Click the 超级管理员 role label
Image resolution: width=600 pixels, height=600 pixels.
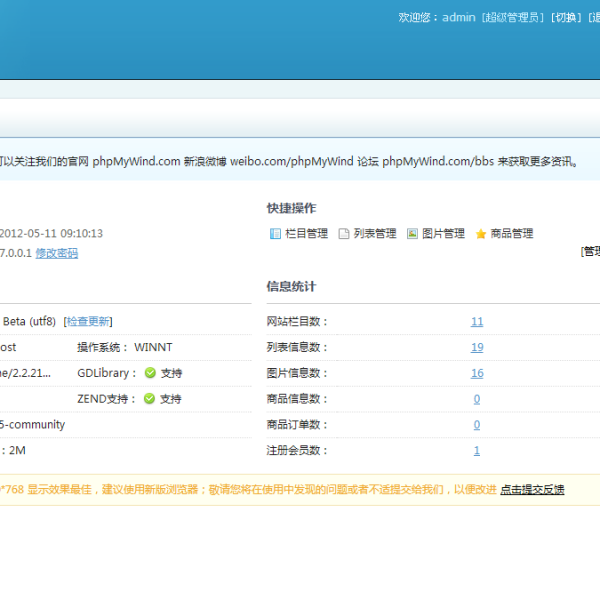point(512,17)
